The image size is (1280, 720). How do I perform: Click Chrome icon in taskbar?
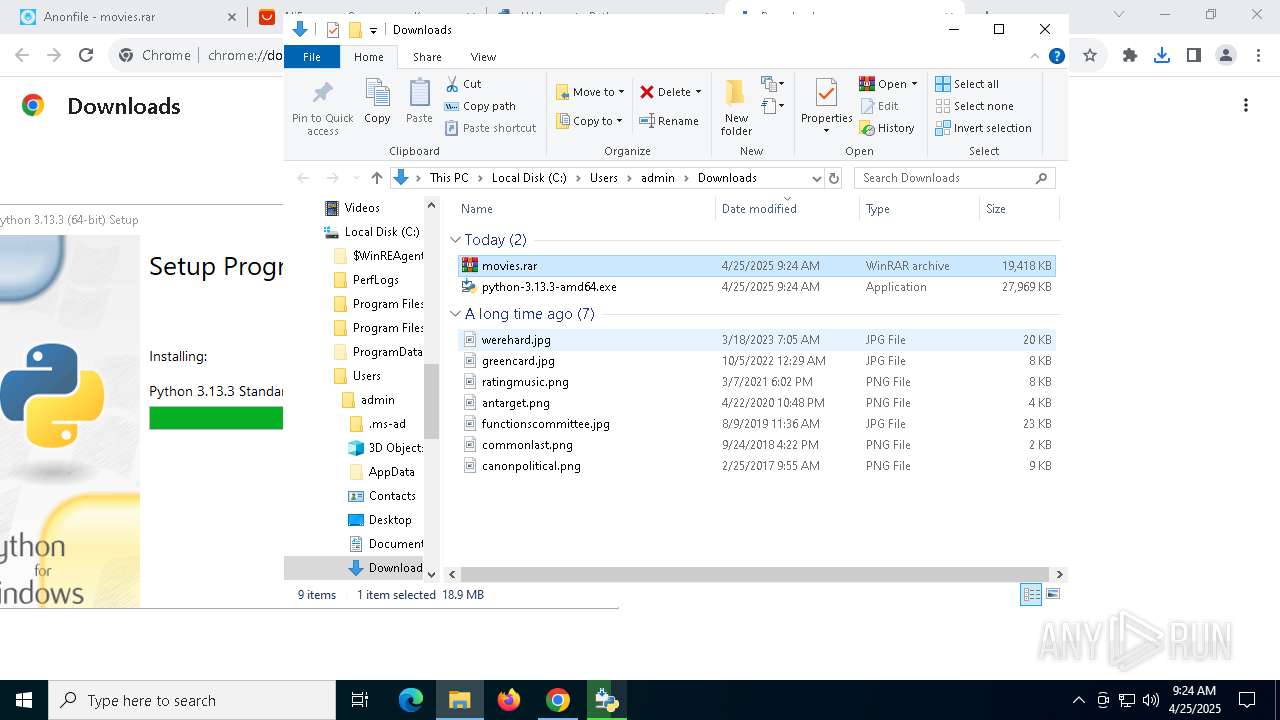click(558, 700)
